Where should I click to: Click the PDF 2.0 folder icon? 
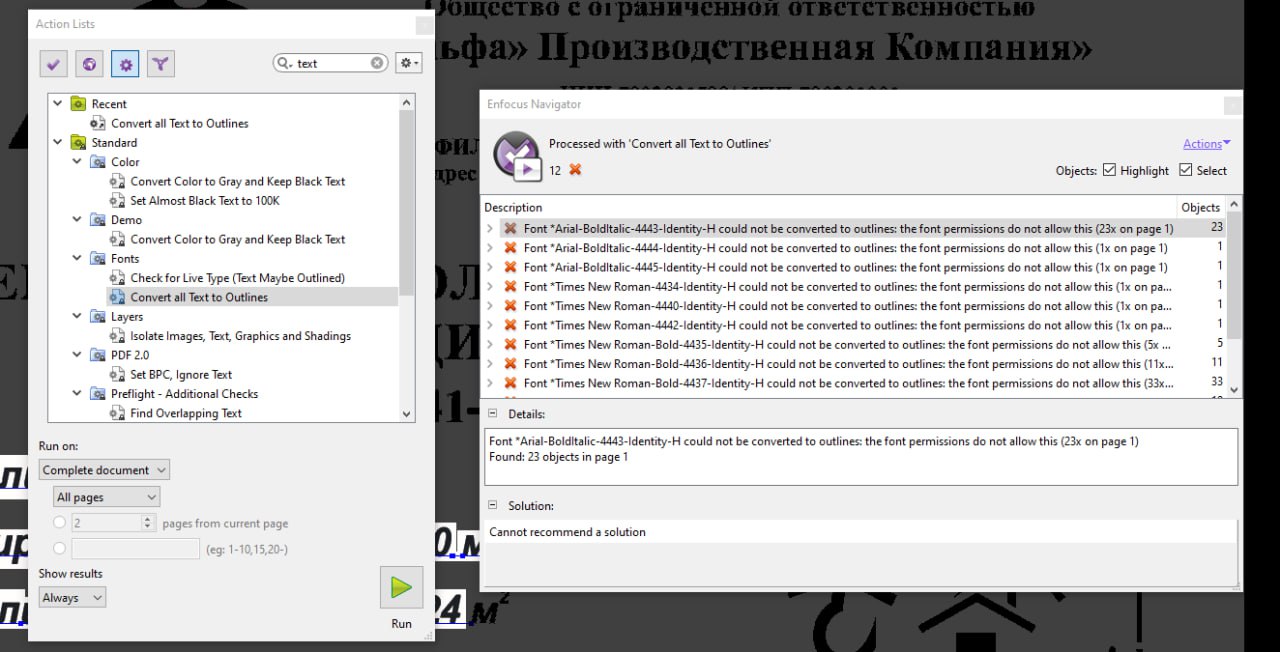pyautogui.click(x=98, y=354)
